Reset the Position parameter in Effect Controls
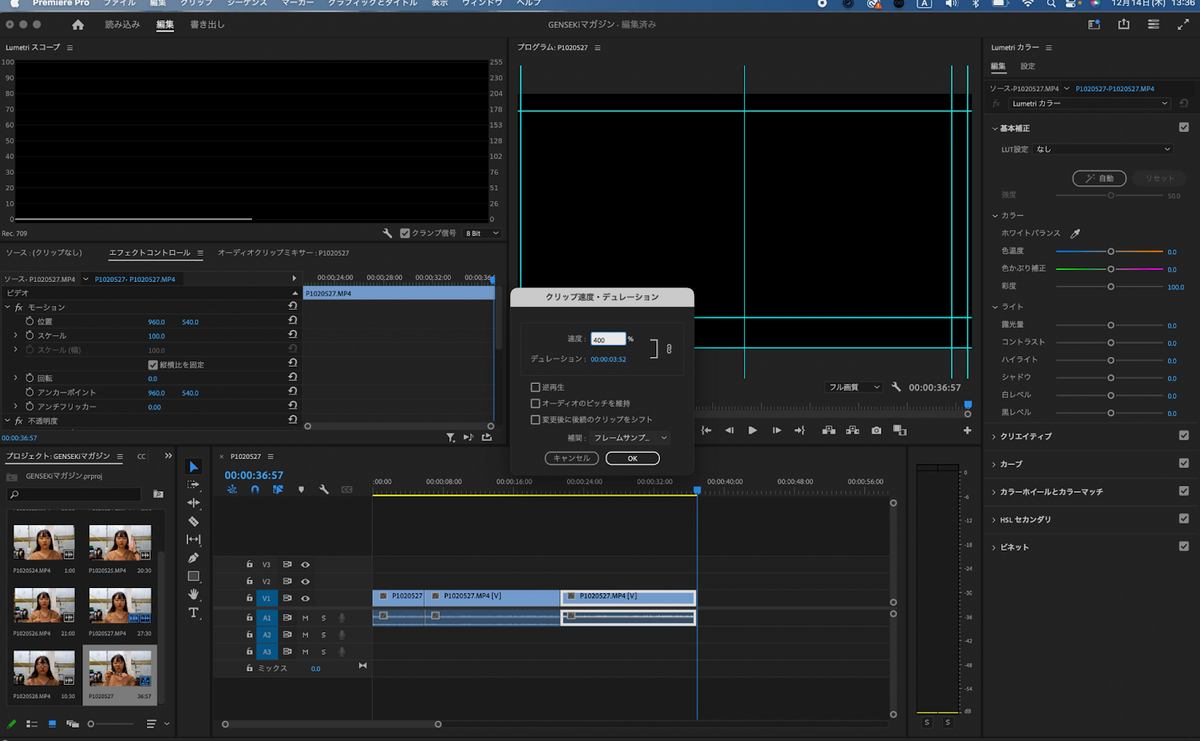1200x741 pixels. pos(292,322)
